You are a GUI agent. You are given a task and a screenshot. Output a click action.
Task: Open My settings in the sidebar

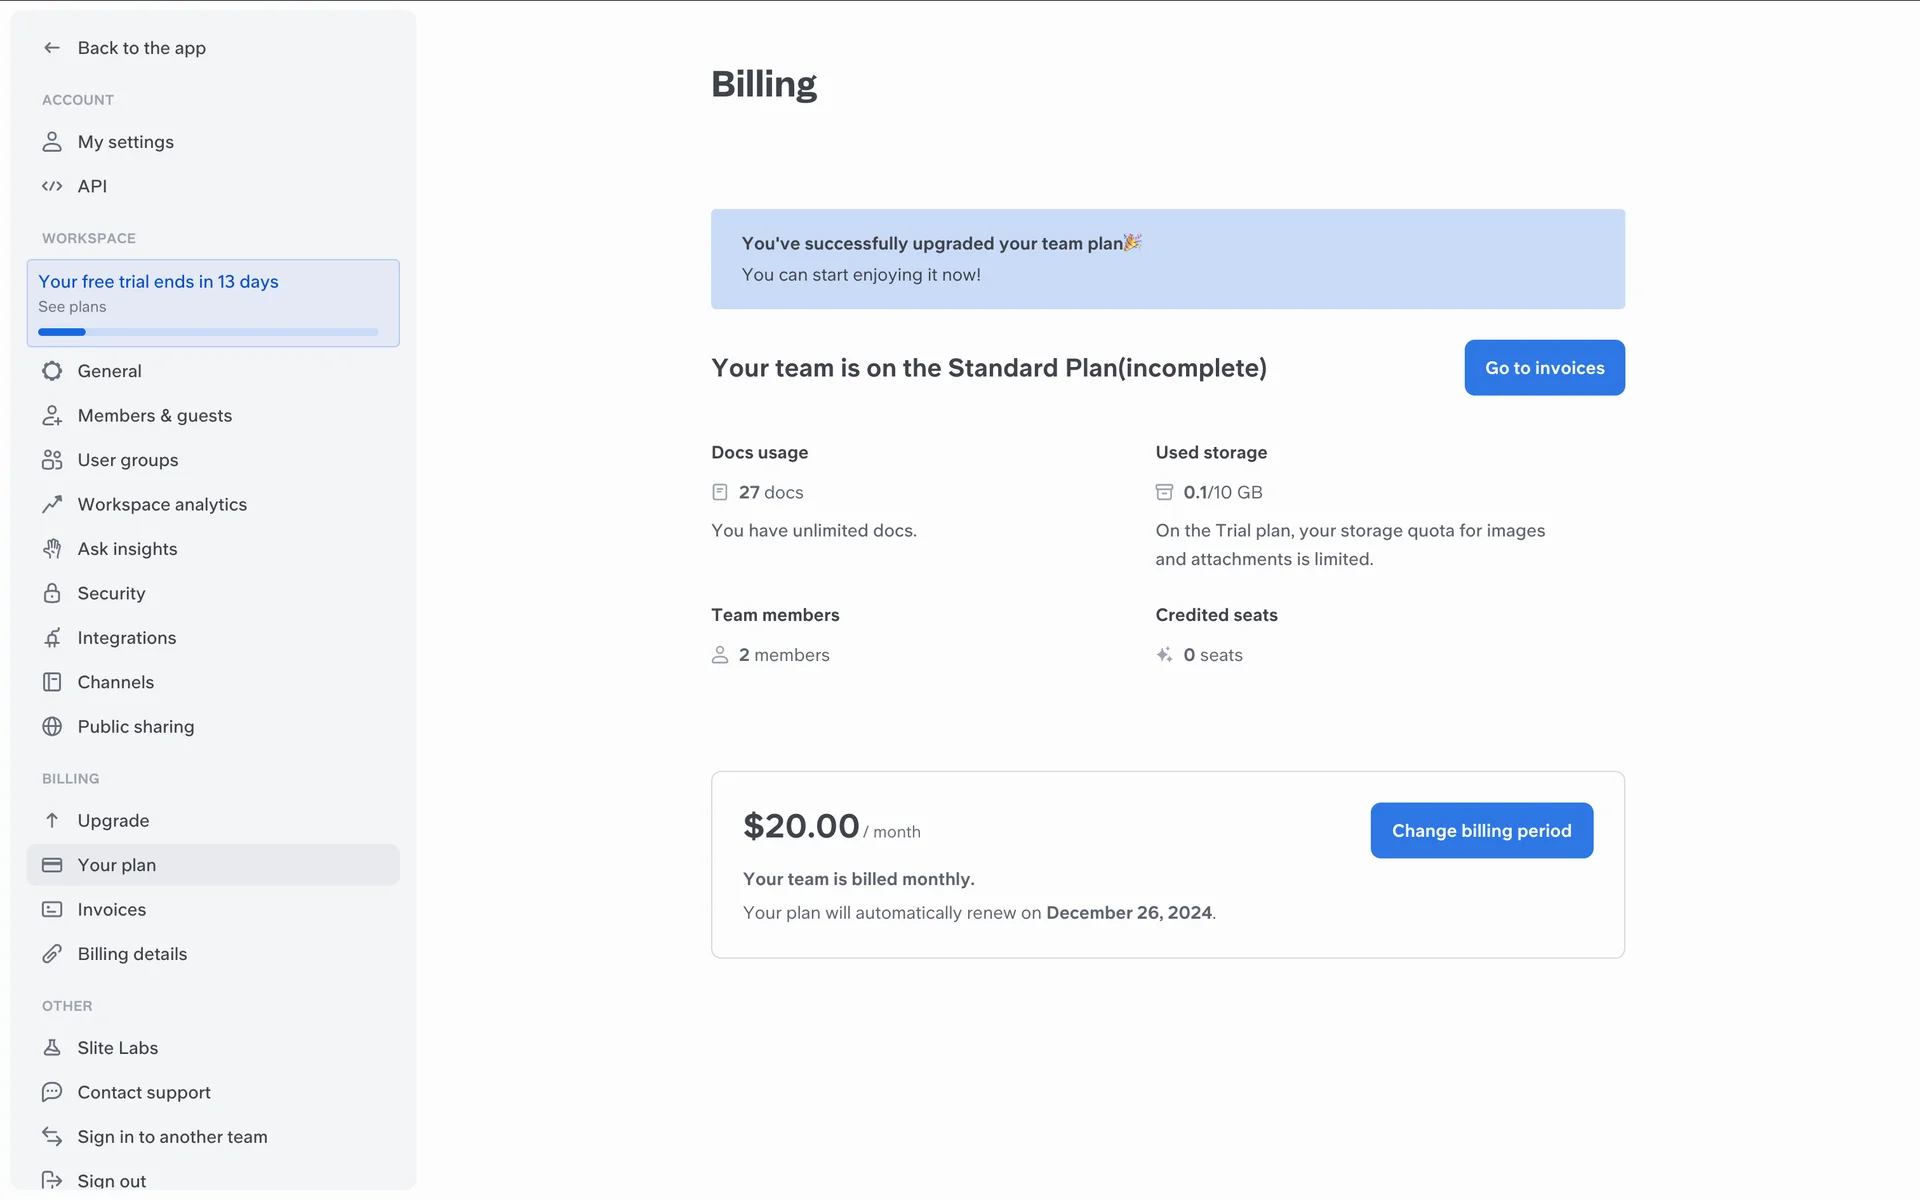(126, 142)
